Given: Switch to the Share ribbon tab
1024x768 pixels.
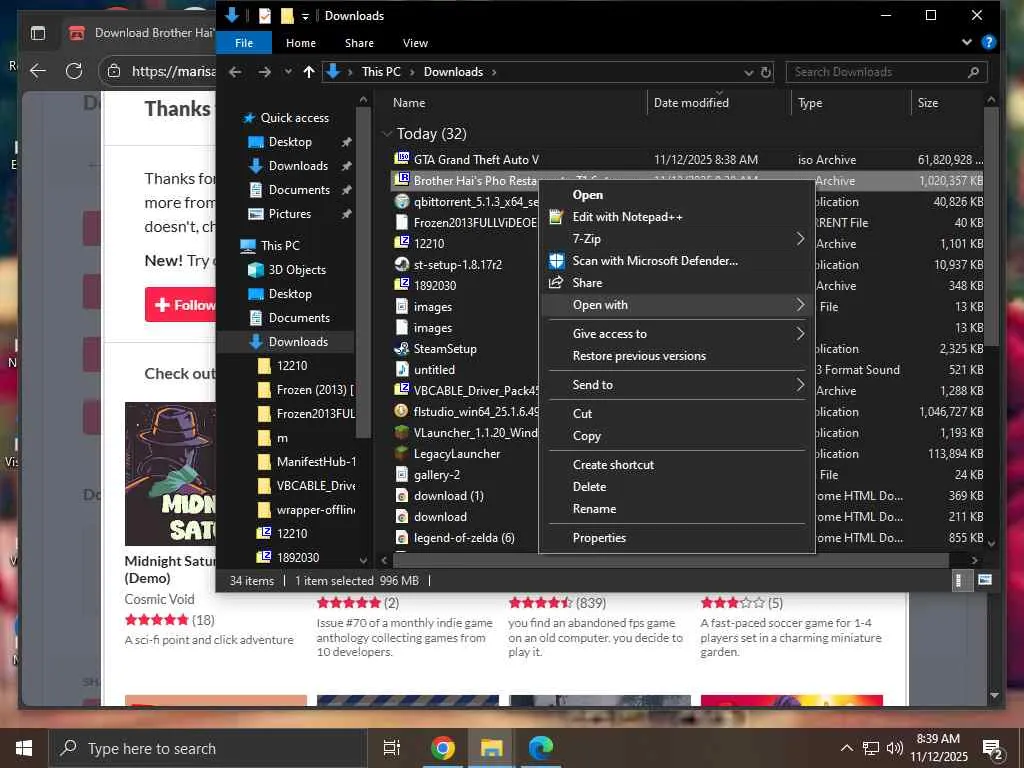Looking at the screenshot, I should [359, 43].
